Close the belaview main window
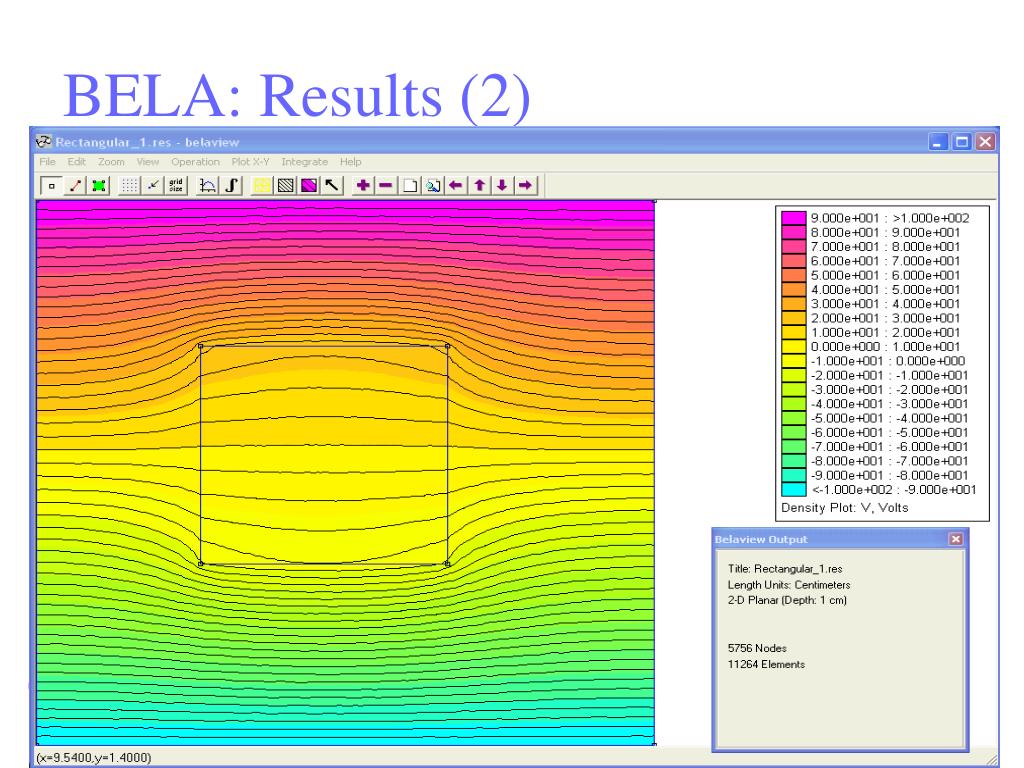Image resolution: width=1024 pixels, height=768 pixels. pyautogui.click(x=985, y=142)
